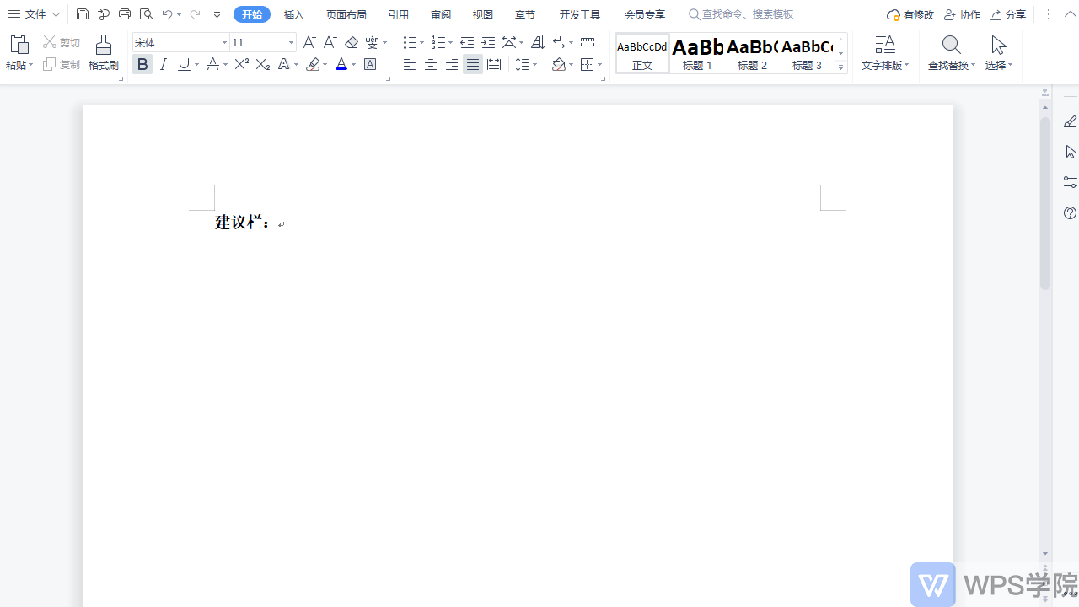This screenshot has height=607, width=1079.
Task: Decrease font size with the smaller A icon
Action: [x=330, y=43]
